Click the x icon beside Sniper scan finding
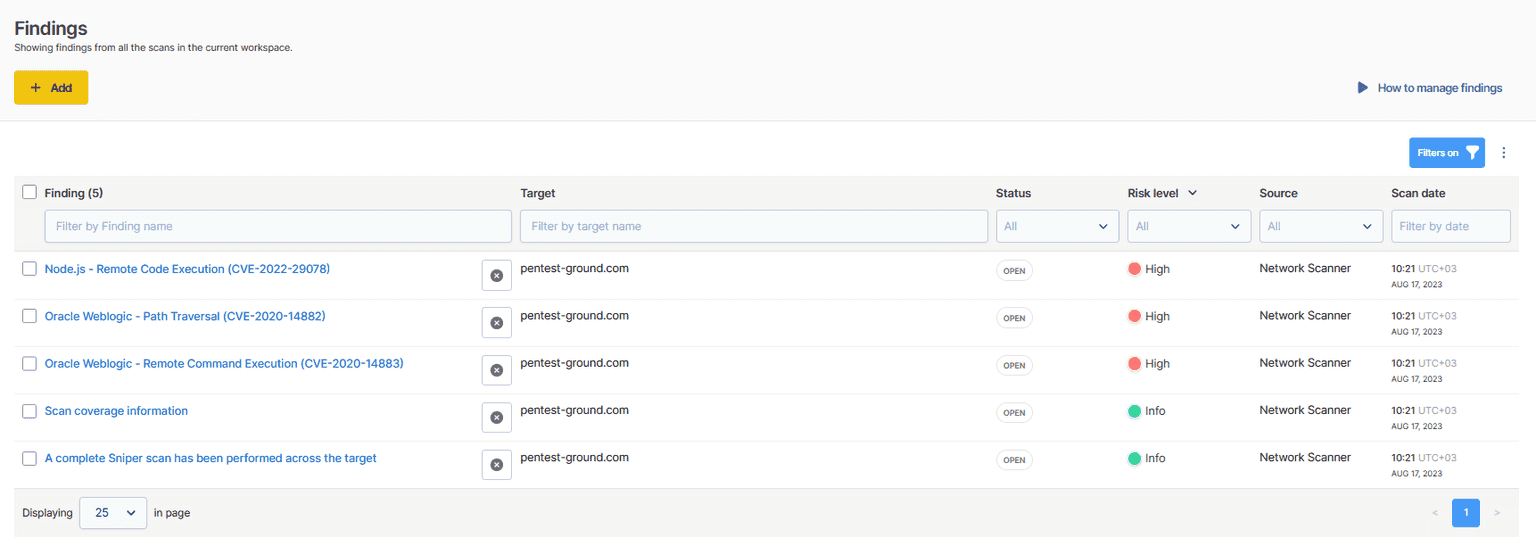Screen dimensions: 1536x547 click(496, 464)
